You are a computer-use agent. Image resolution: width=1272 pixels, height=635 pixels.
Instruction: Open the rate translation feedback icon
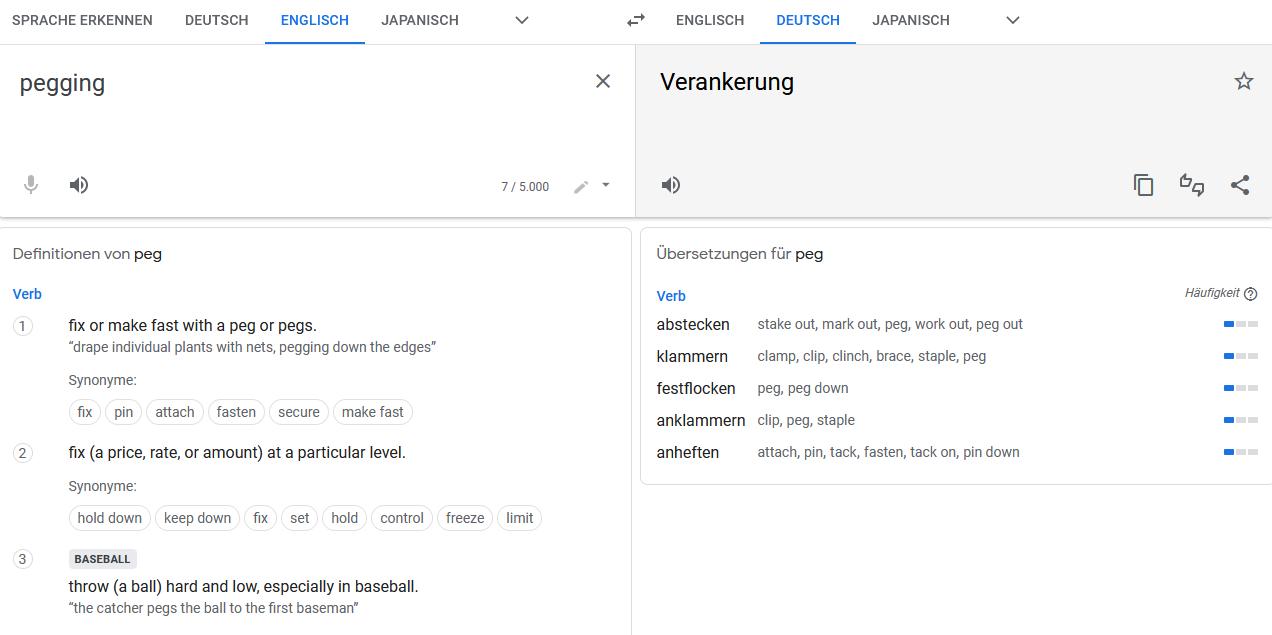(1192, 185)
